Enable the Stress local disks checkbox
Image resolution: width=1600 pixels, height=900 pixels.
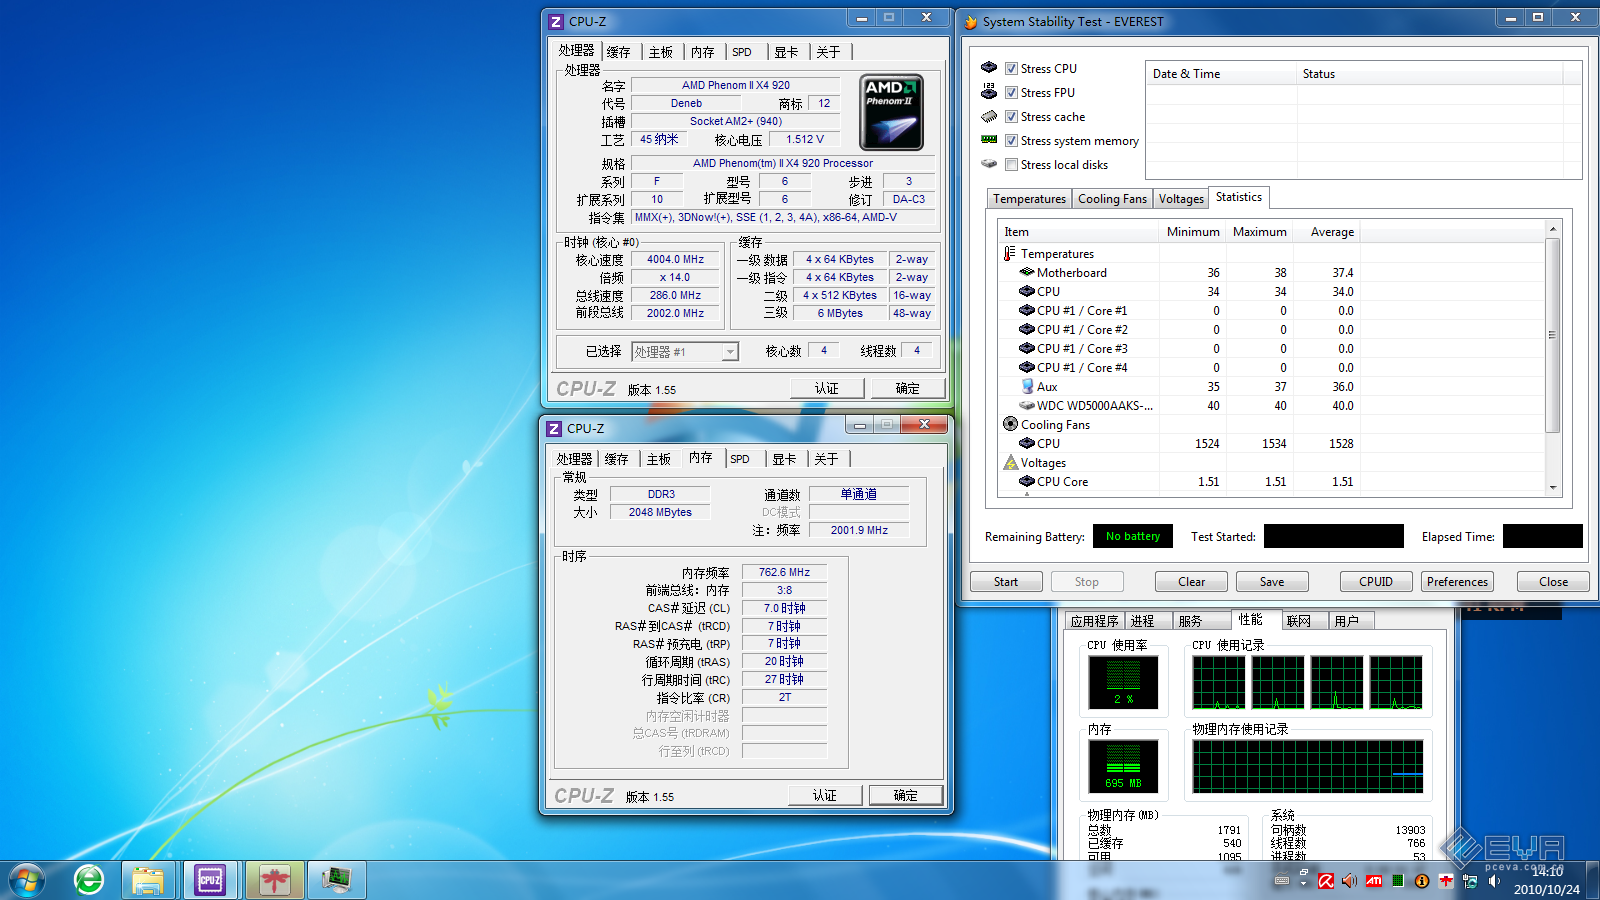pyautogui.click(x=1011, y=164)
